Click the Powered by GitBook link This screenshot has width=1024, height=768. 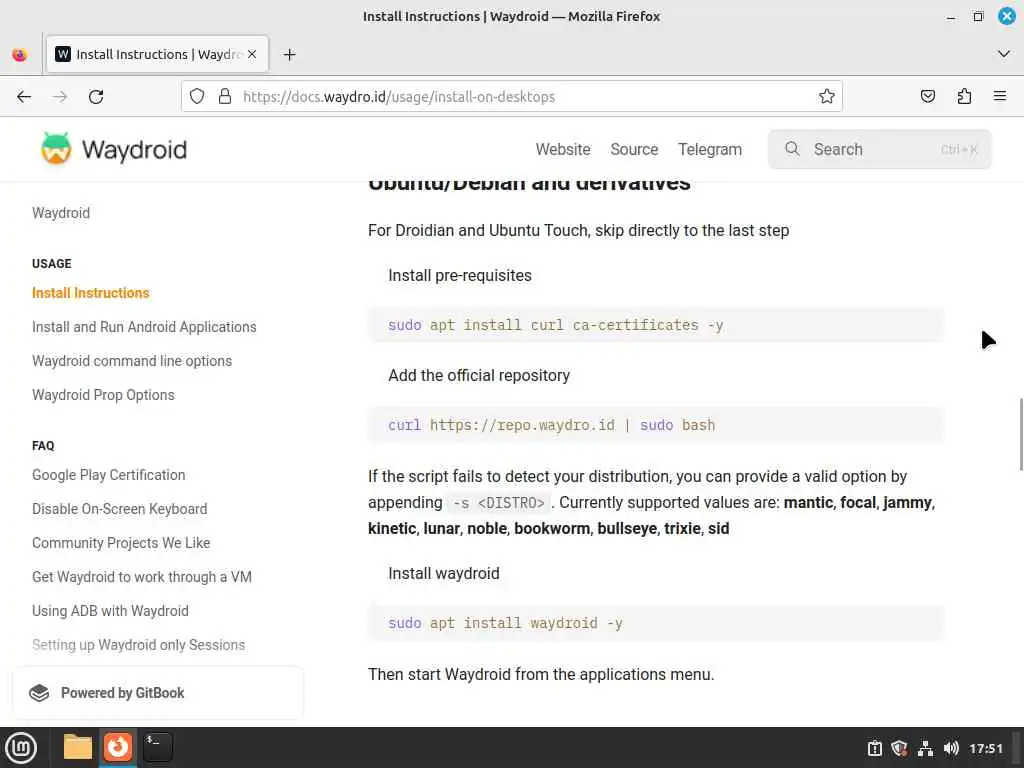click(158, 693)
